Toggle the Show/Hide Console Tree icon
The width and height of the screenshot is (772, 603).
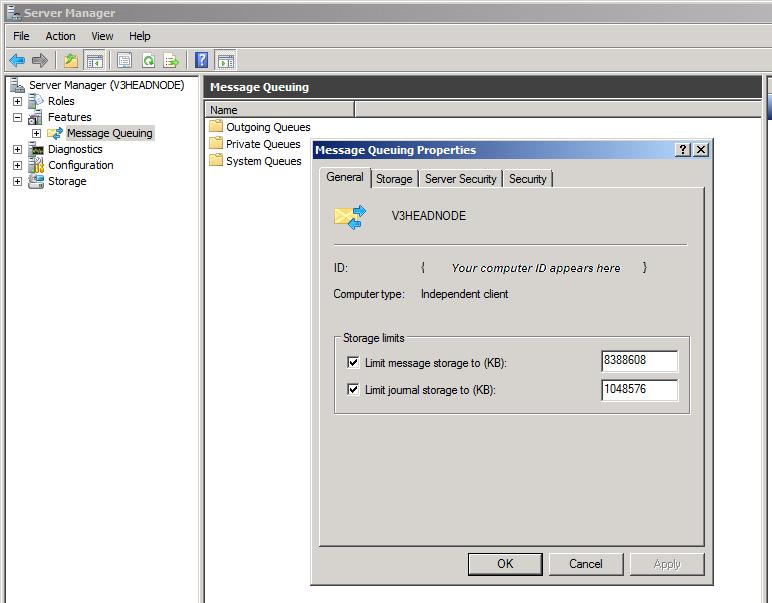(x=94, y=61)
